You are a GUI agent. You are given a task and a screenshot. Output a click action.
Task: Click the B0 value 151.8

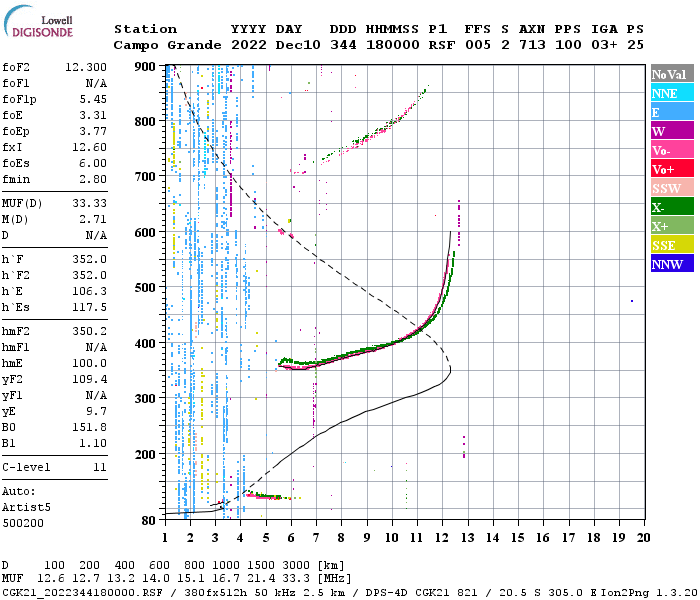pos(90,428)
